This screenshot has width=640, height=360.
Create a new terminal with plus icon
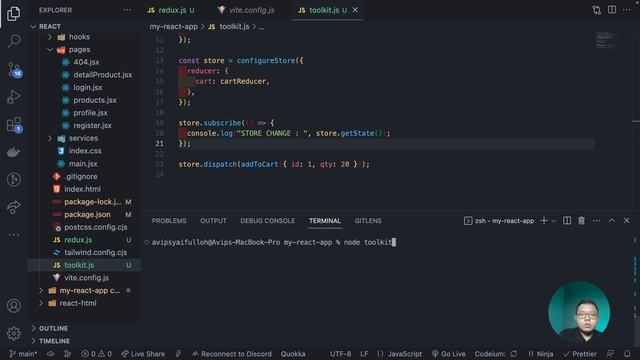pyautogui.click(x=544, y=220)
